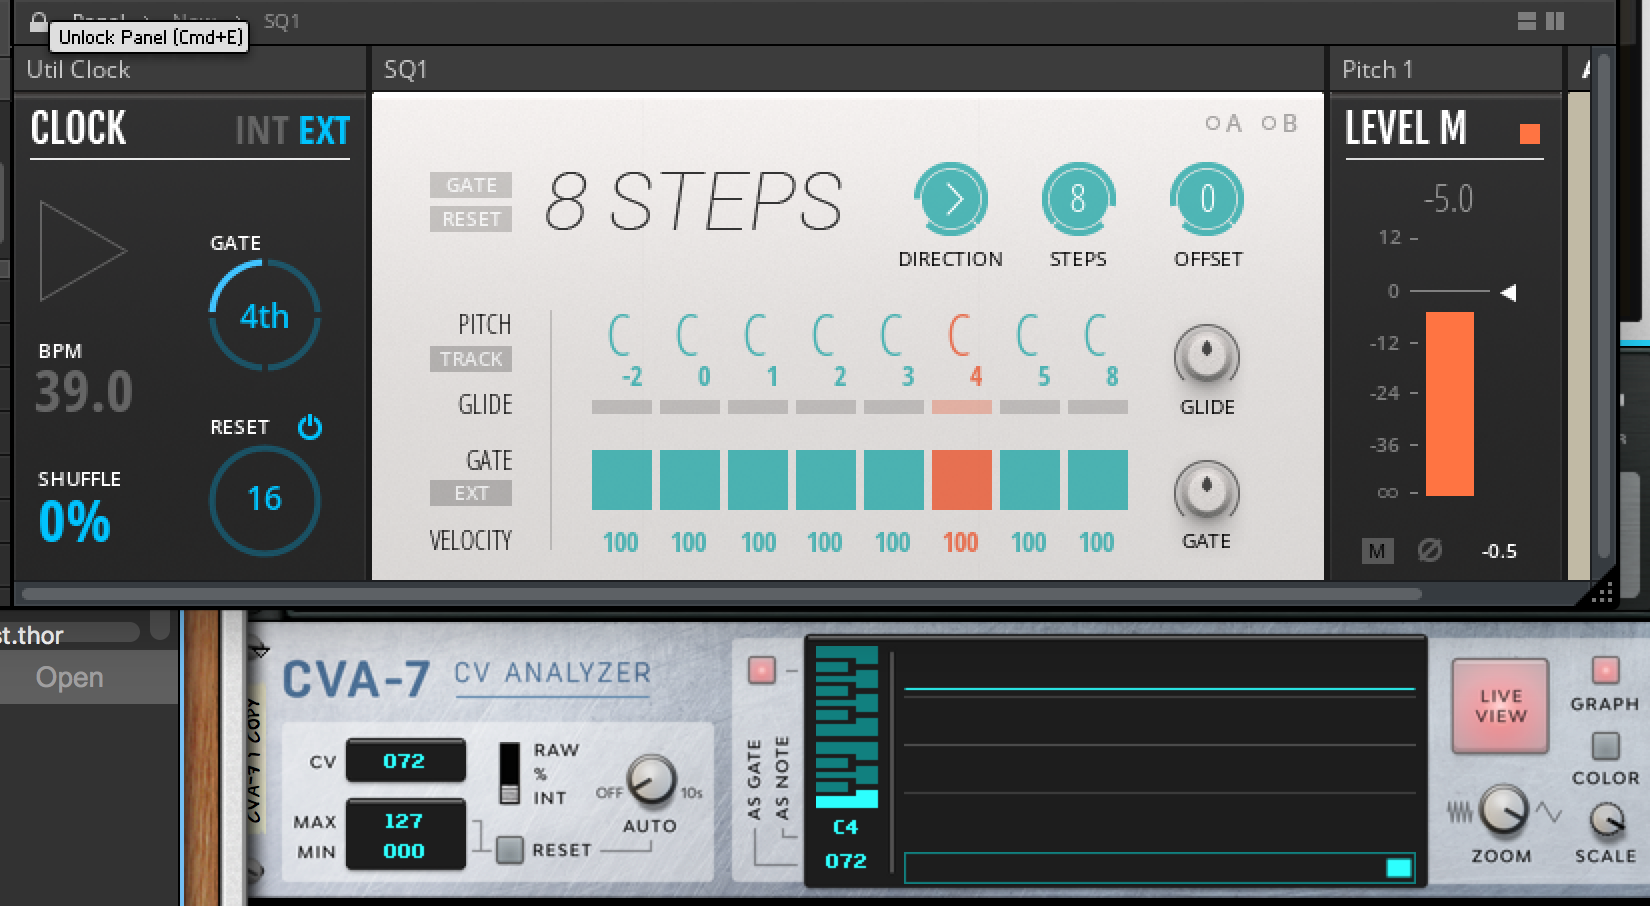Toggle glide bar under pitch value 8

[x=1098, y=407]
